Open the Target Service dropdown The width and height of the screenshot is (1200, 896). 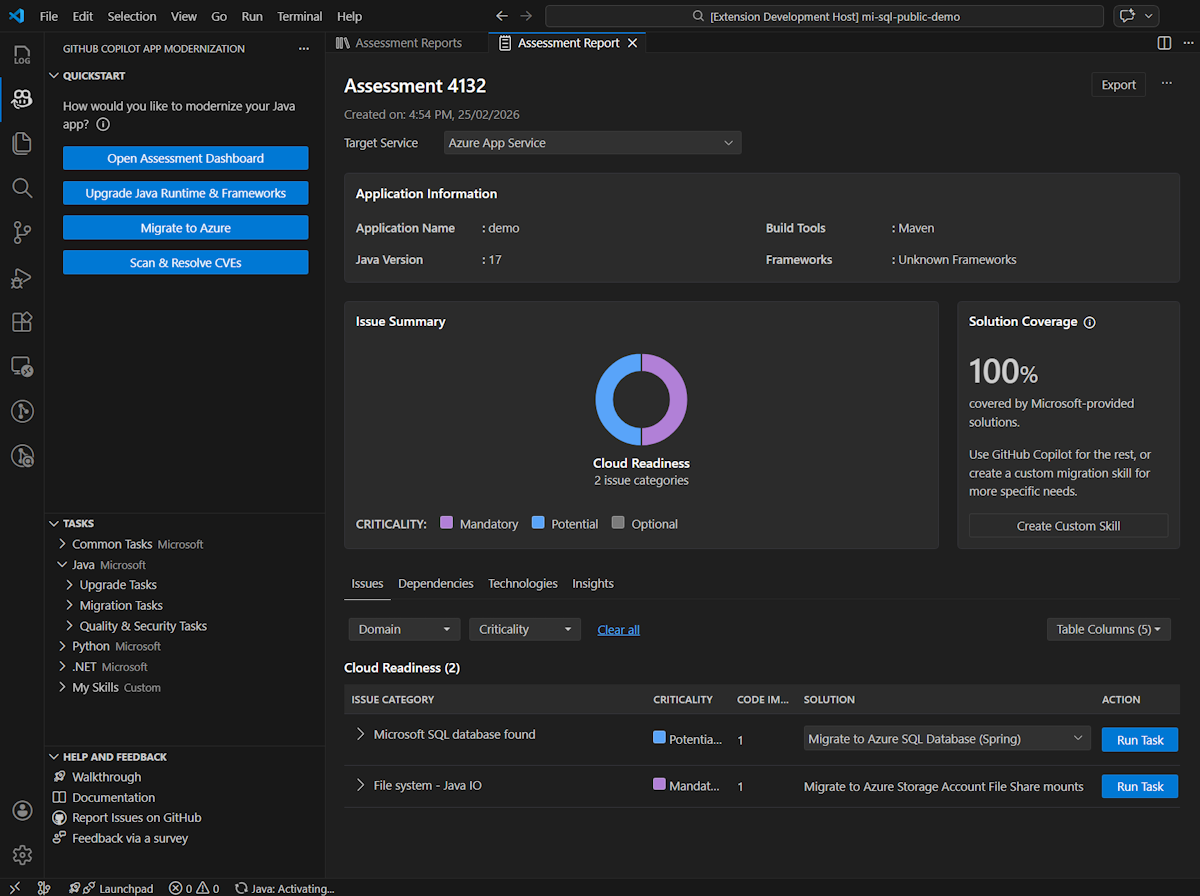click(592, 143)
